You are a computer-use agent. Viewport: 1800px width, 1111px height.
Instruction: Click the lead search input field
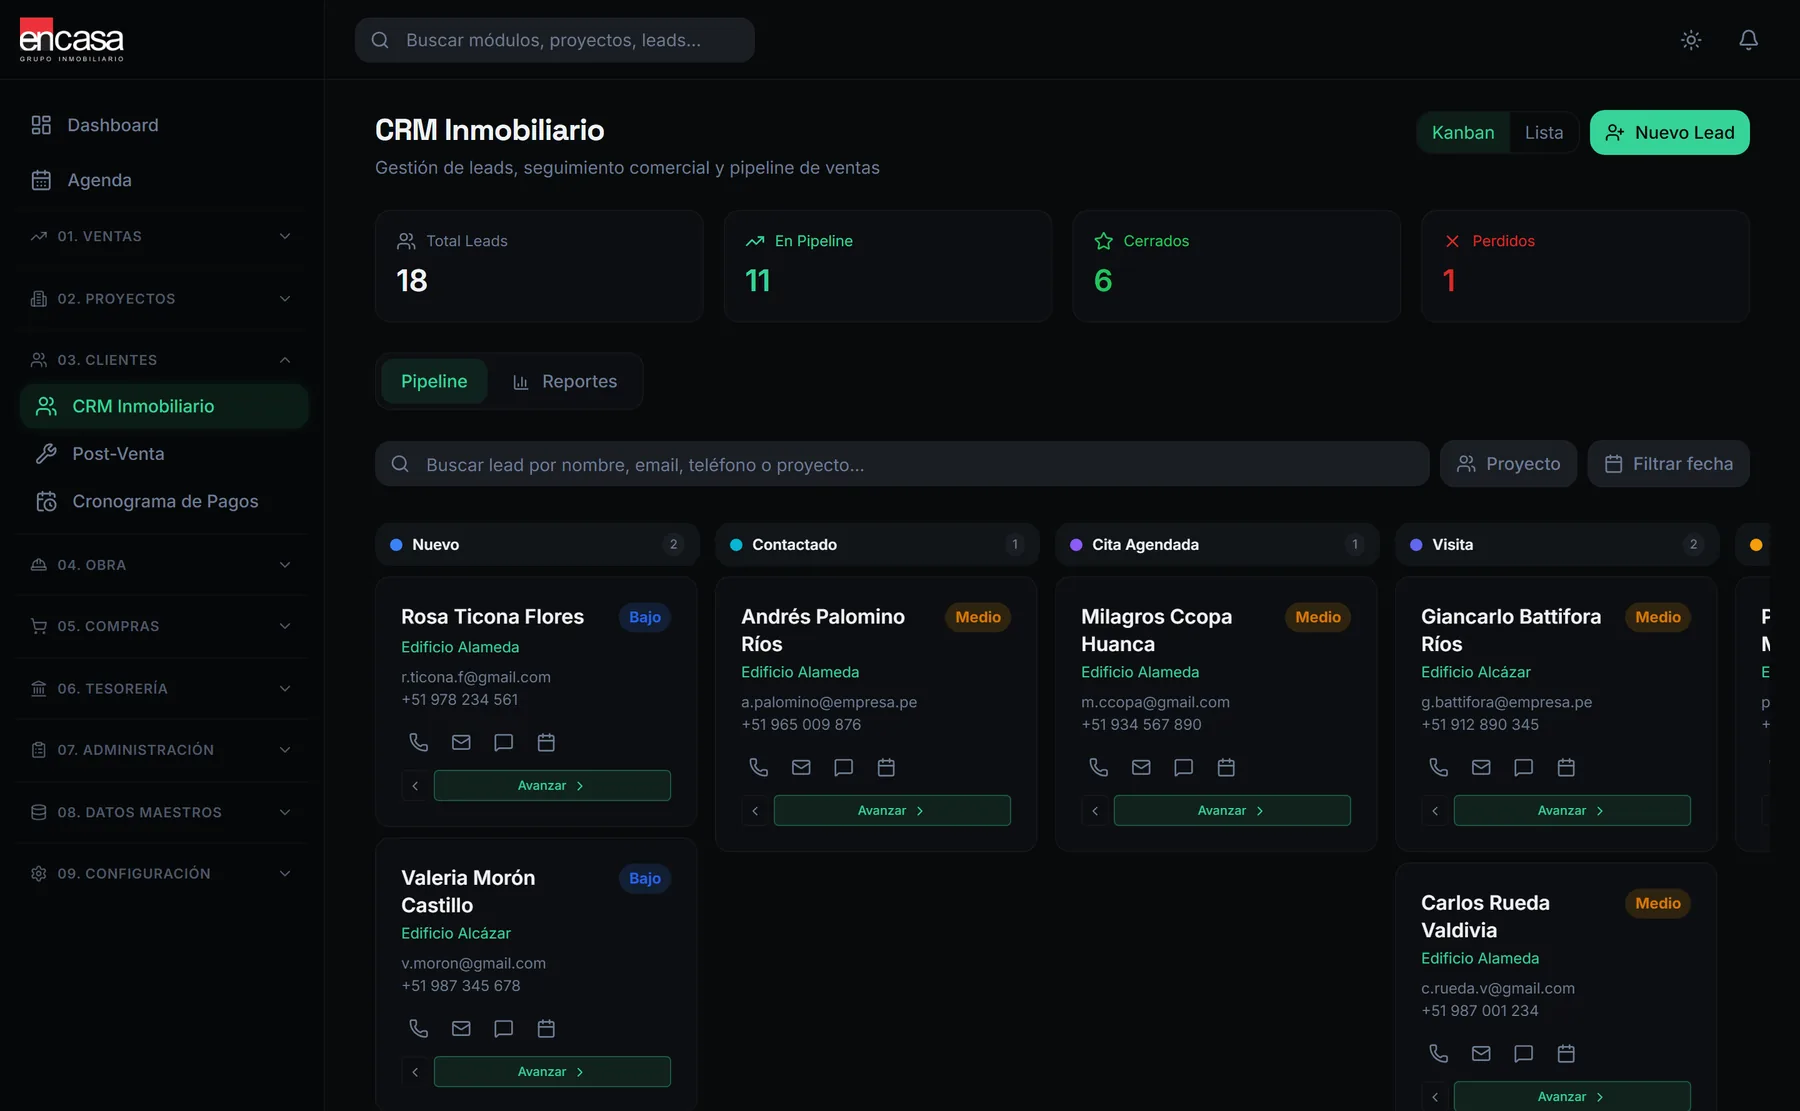(x=902, y=464)
